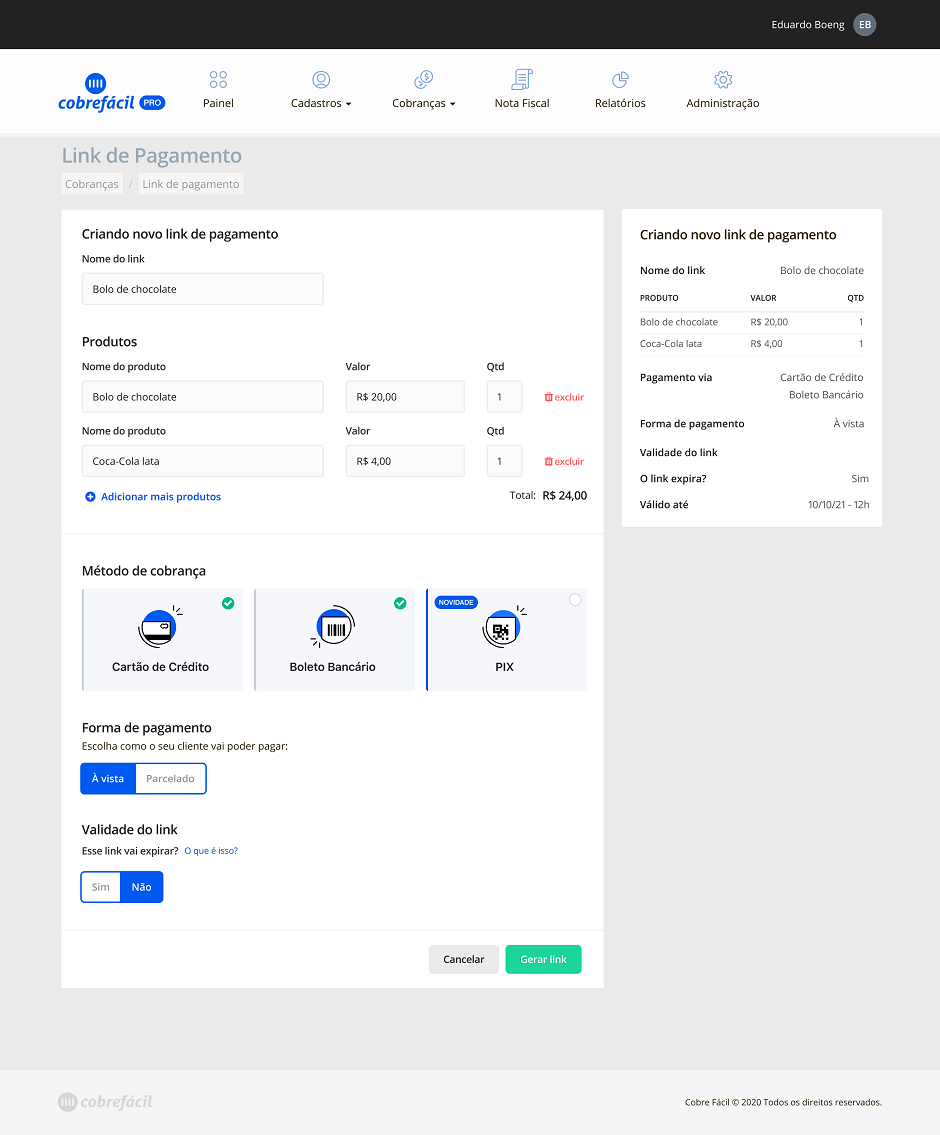Viewport: 940px width, 1135px height.
Task: Open the O que é isso? link
Action: tap(211, 850)
